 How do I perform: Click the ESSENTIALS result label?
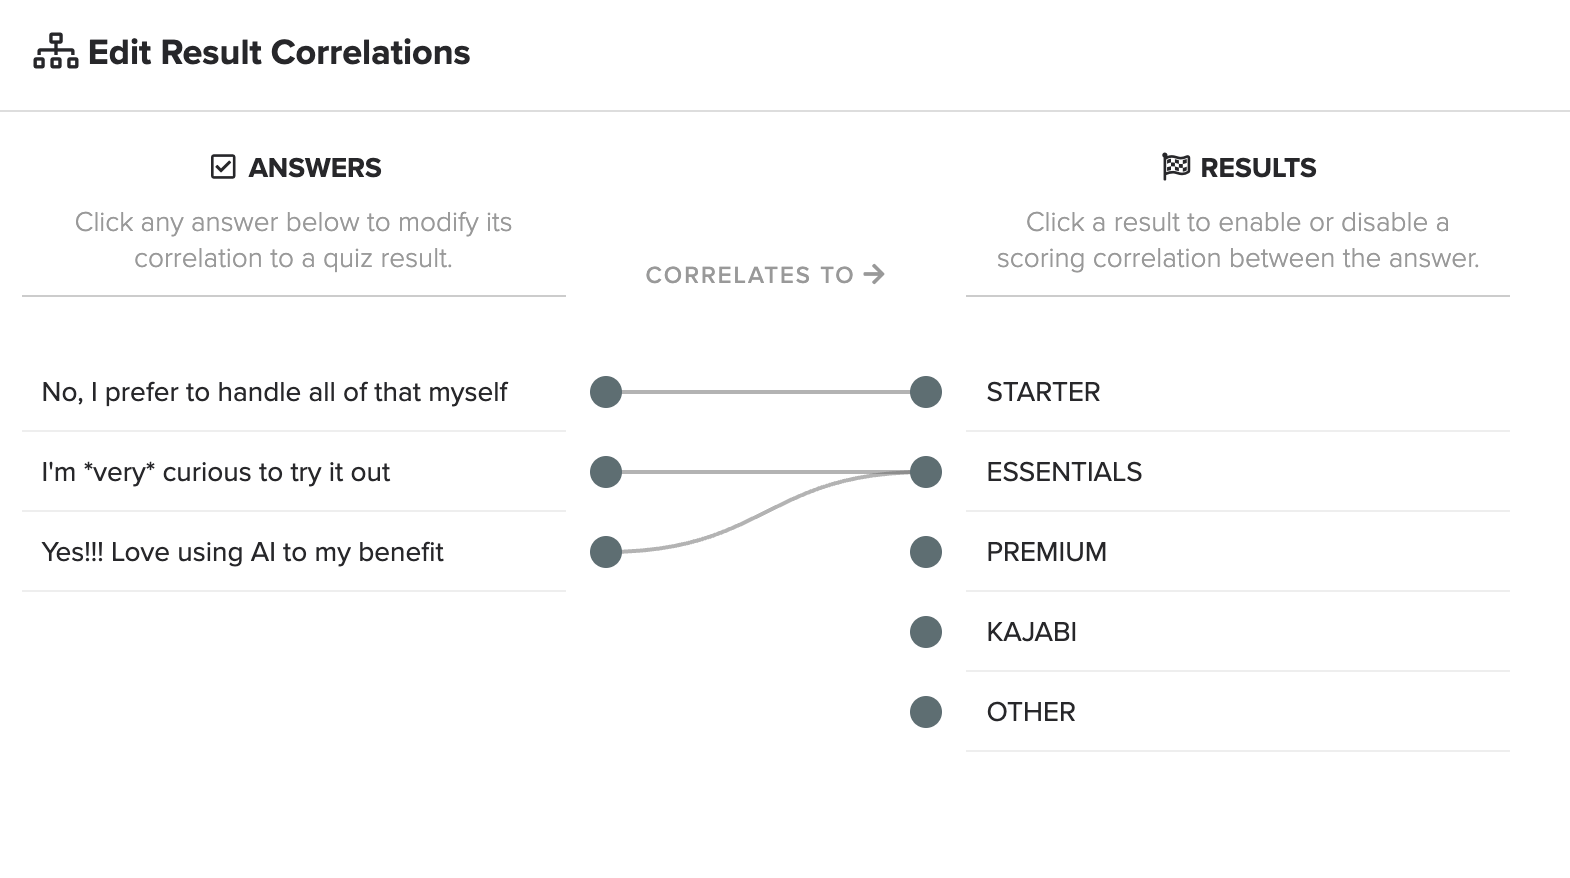click(x=1064, y=472)
